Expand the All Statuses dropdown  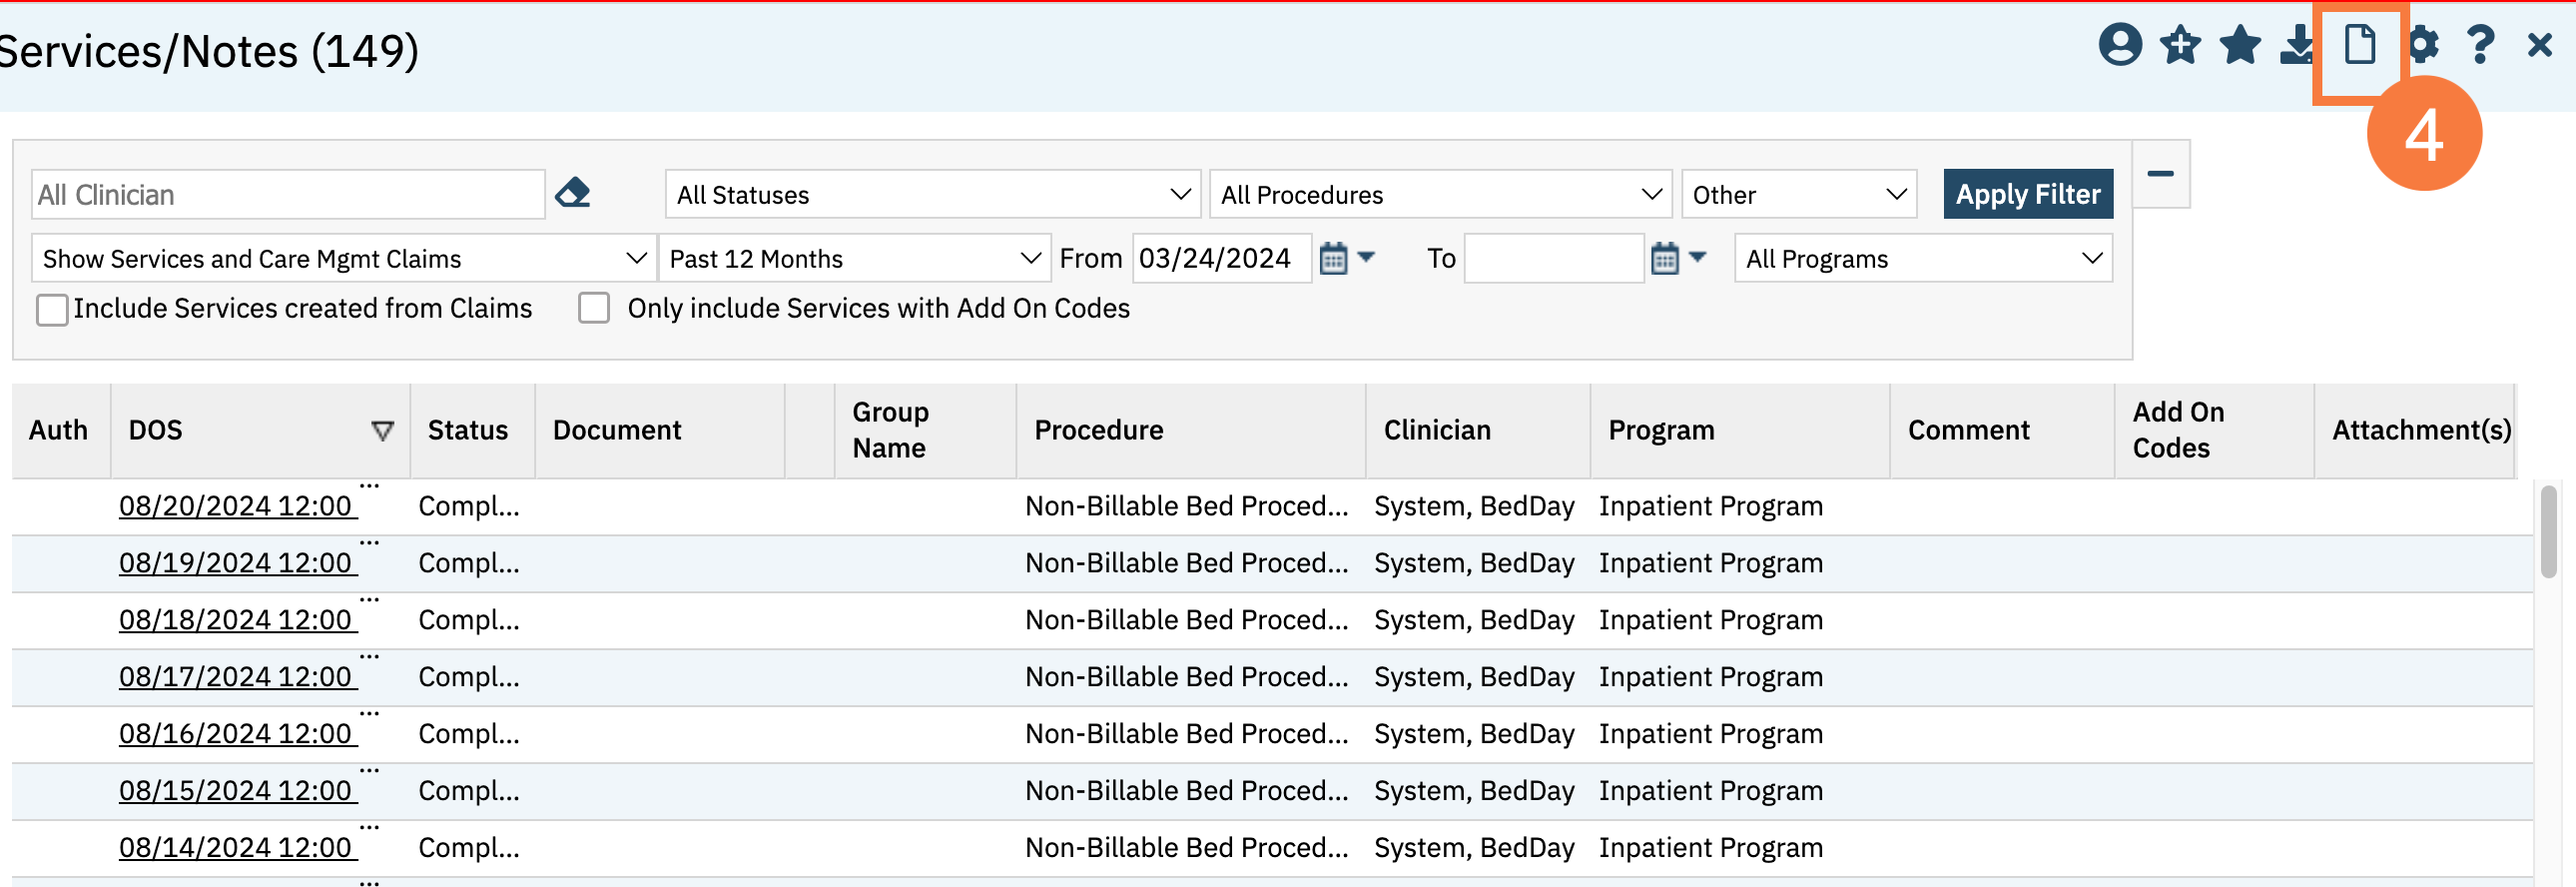click(x=932, y=194)
